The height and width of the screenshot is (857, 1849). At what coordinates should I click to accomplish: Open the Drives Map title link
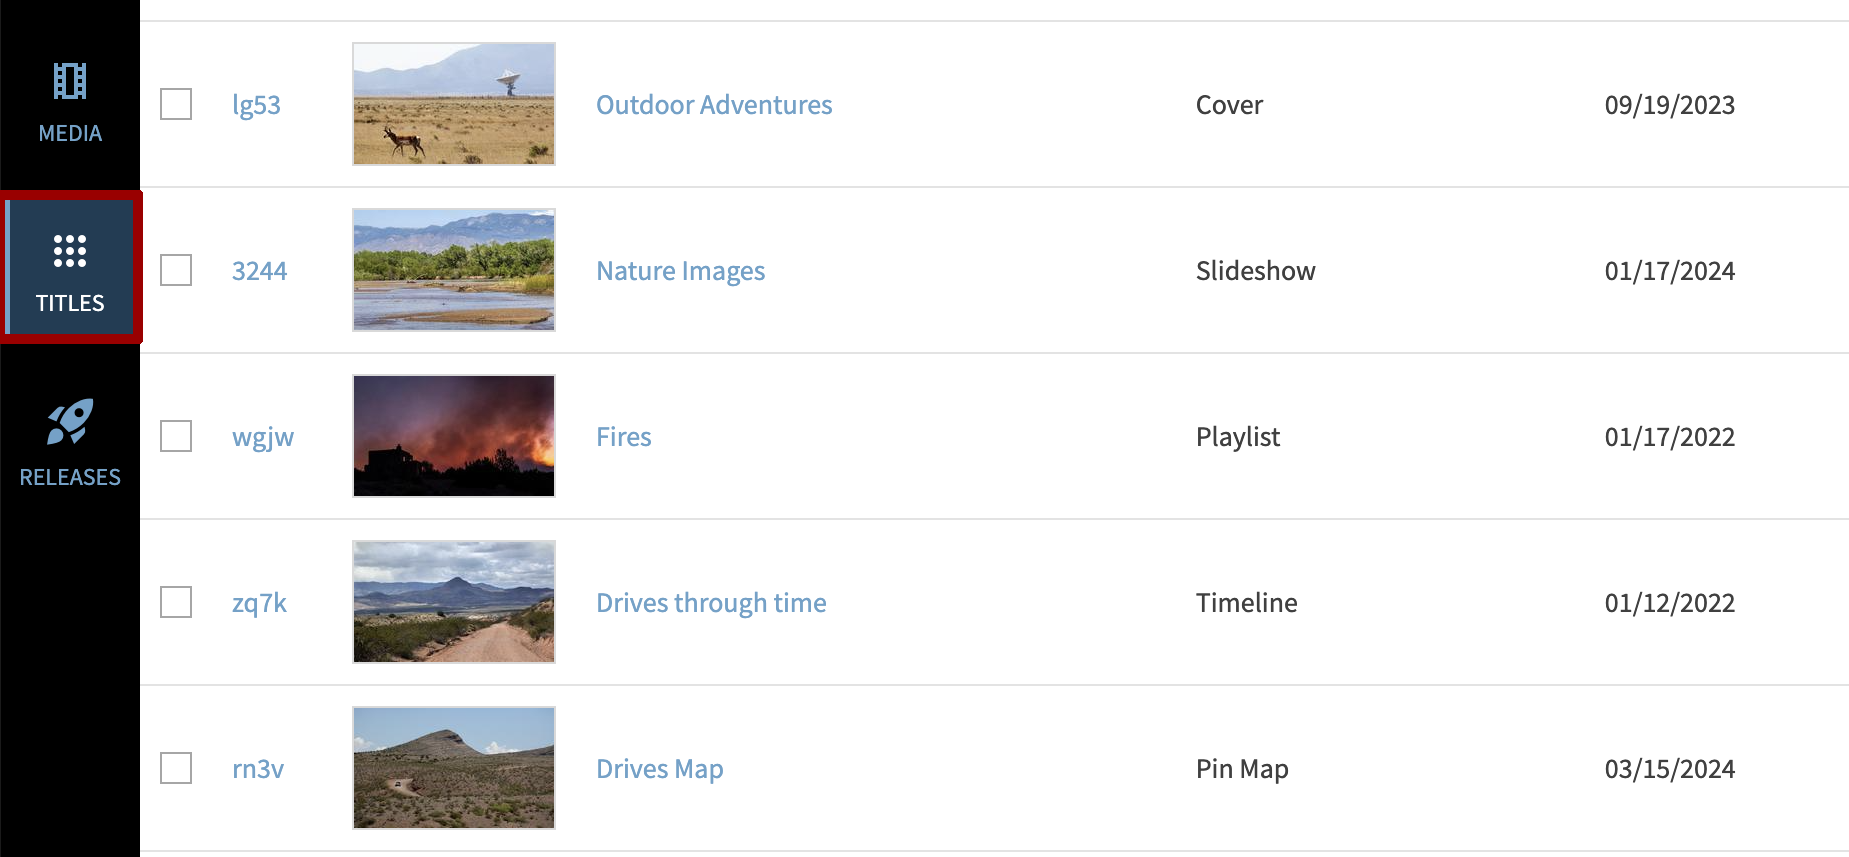point(659,769)
